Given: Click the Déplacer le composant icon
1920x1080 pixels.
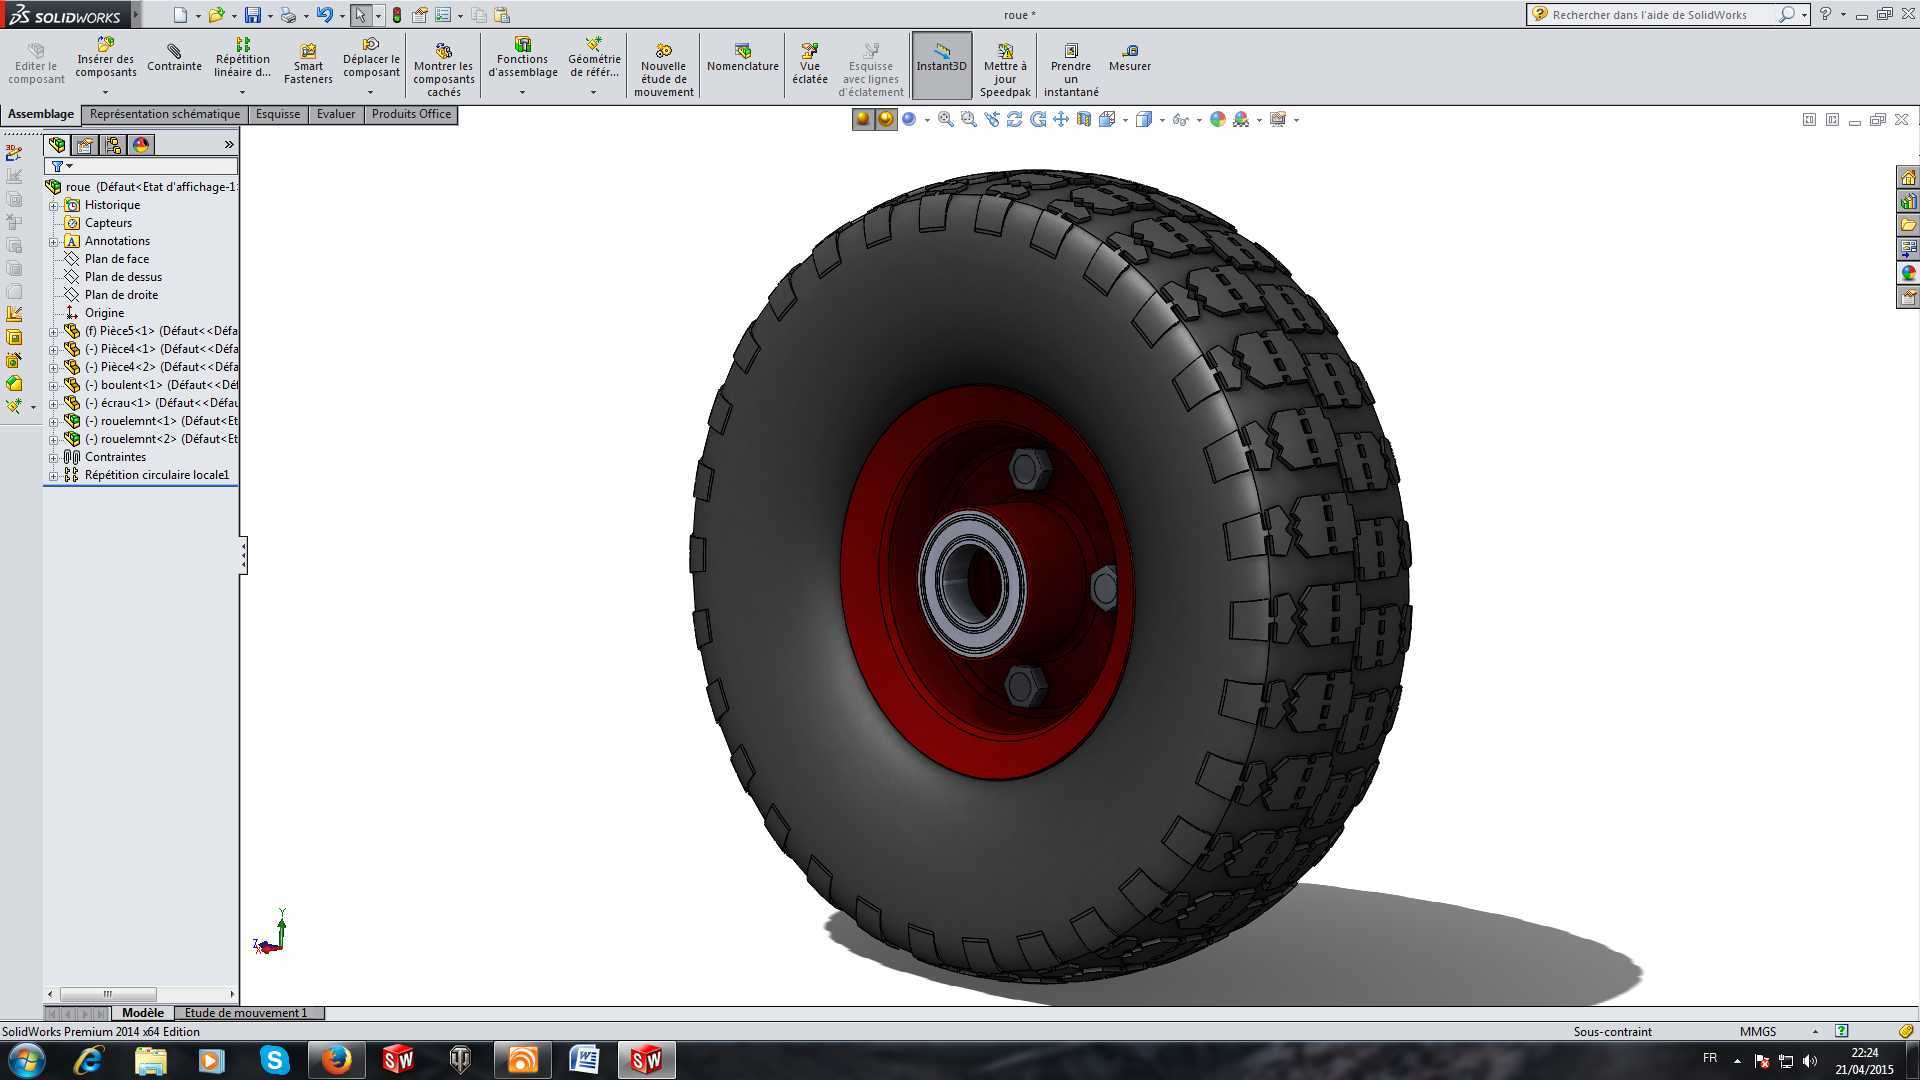Looking at the screenshot, I should click(x=371, y=45).
